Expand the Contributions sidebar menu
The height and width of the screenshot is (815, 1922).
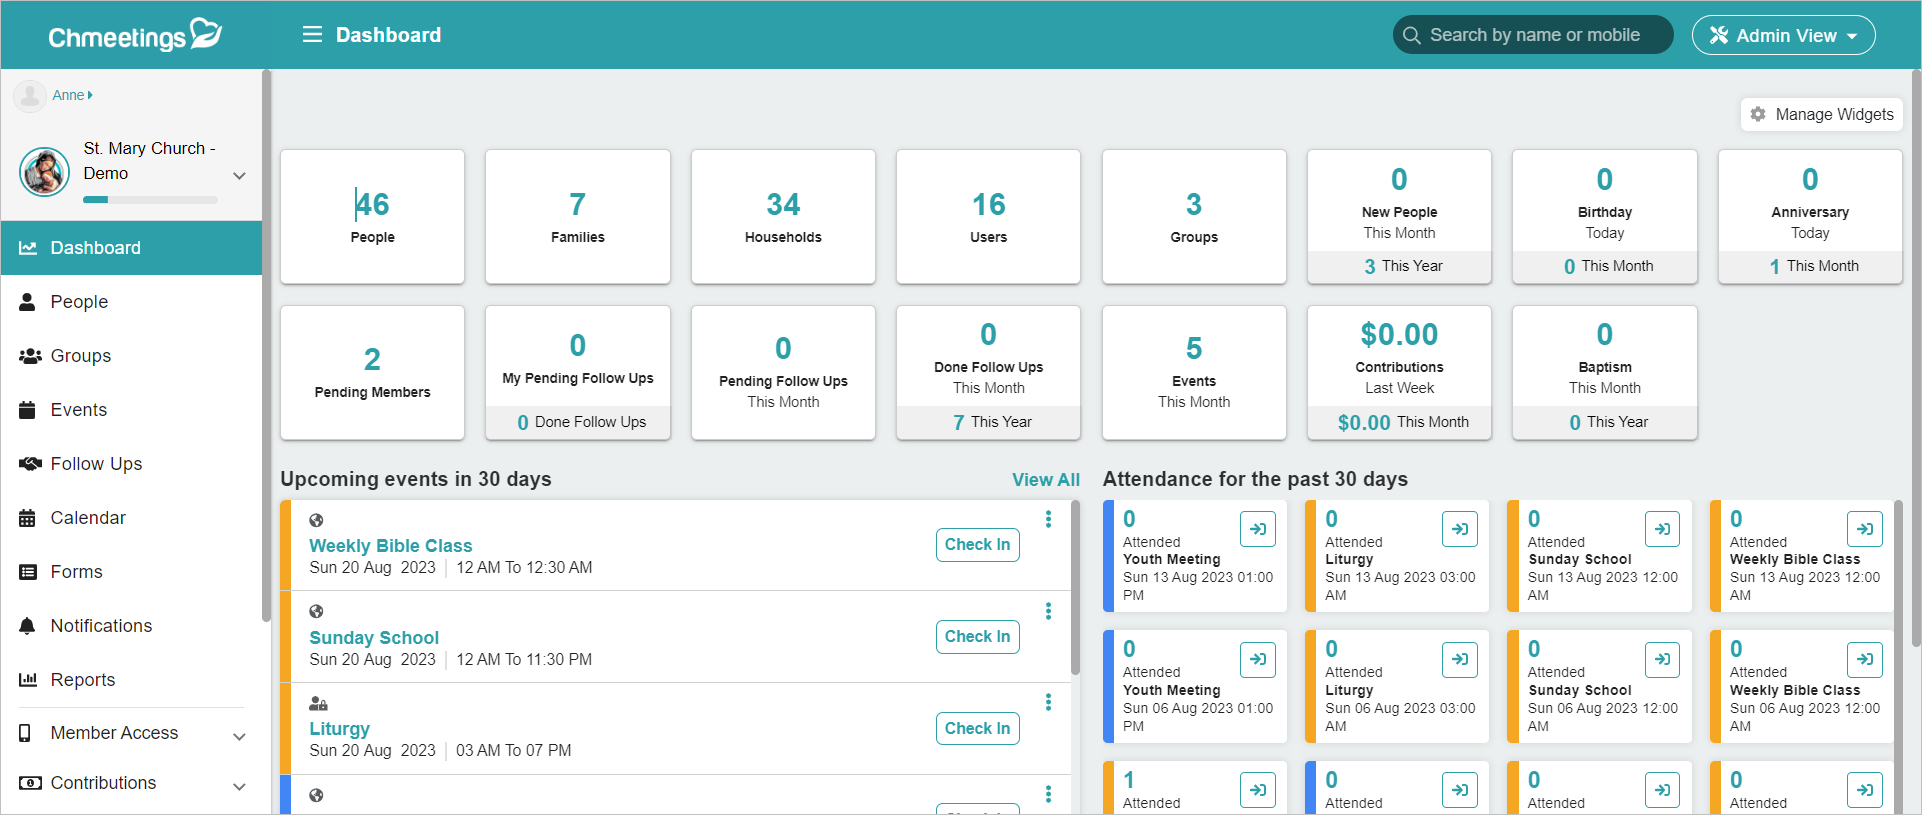click(x=131, y=783)
